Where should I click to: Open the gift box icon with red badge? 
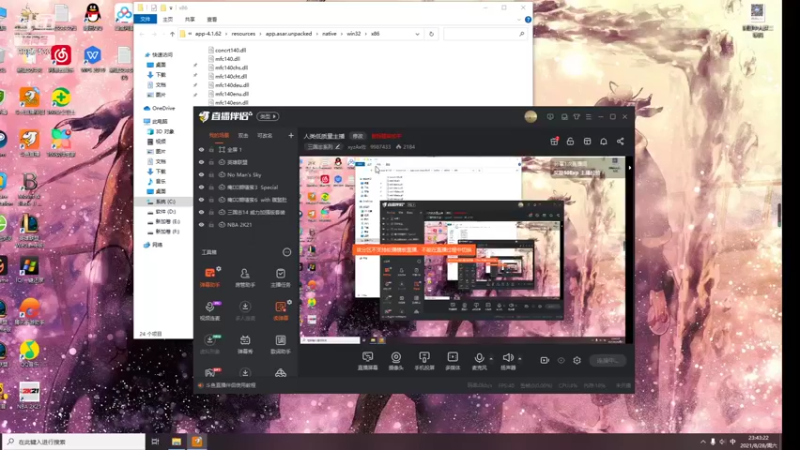(x=554, y=141)
